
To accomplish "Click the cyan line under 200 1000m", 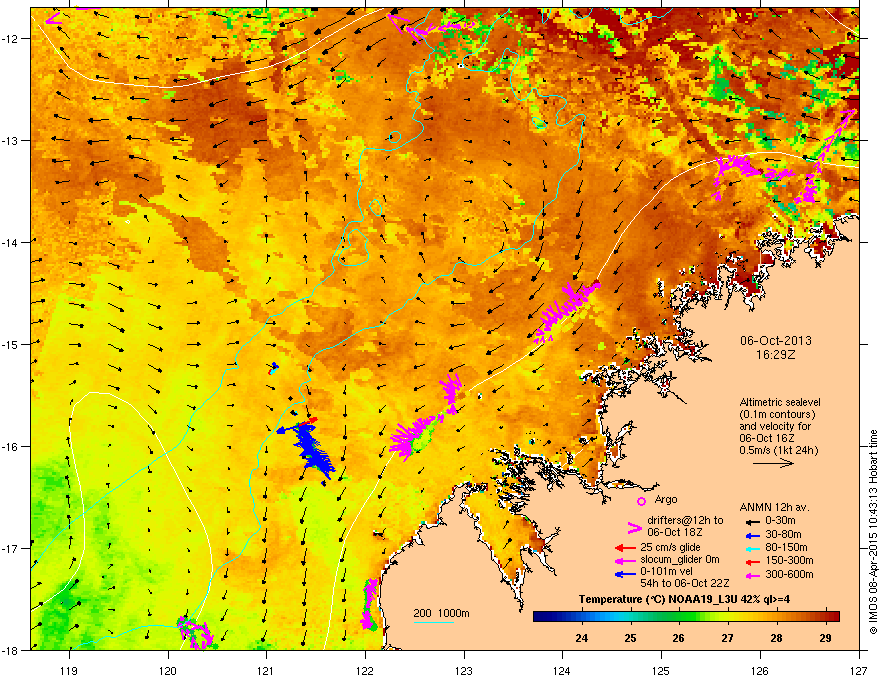I will [434, 622].
